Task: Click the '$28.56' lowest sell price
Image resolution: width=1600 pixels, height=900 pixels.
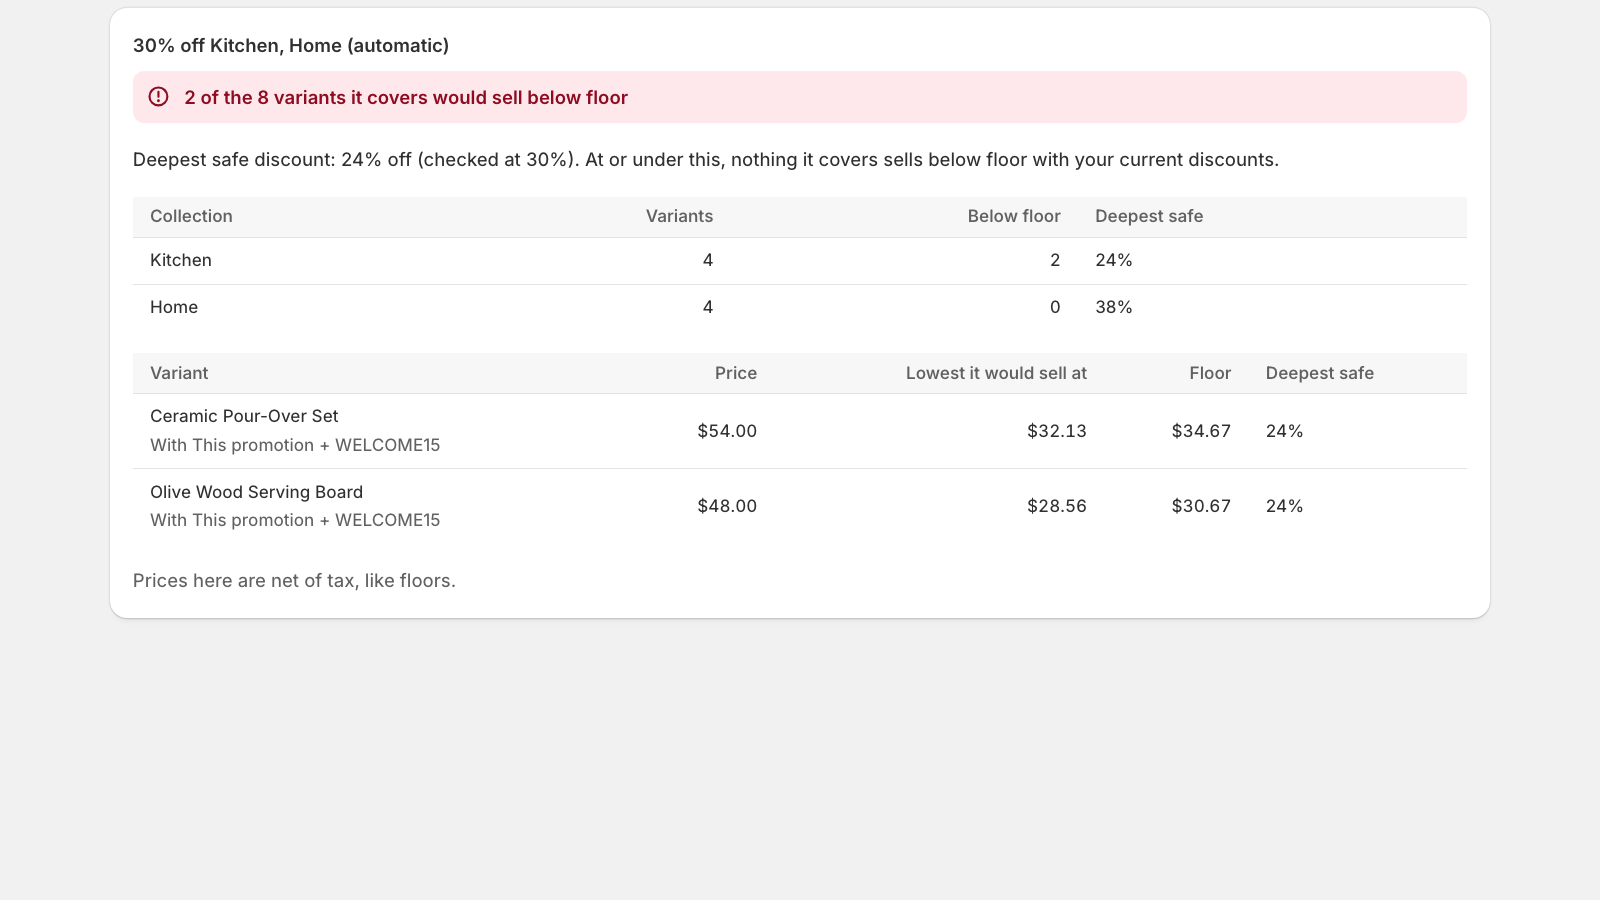Action: 1057,506
